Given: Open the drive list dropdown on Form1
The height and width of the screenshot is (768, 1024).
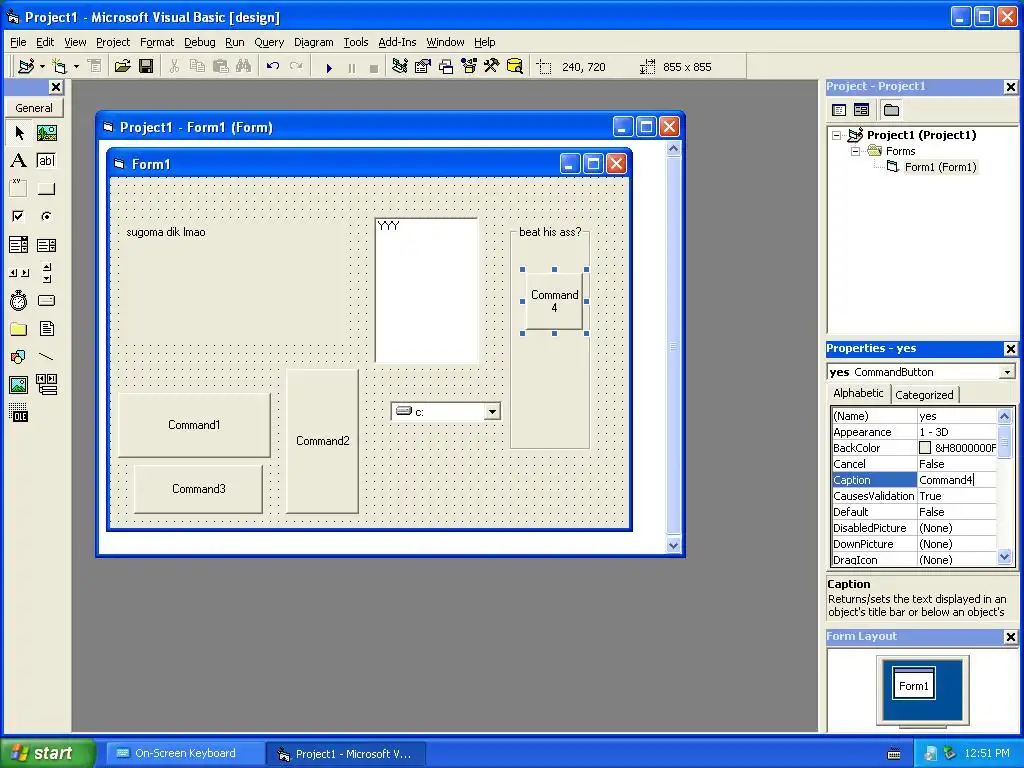Looking at the screenshot, I should tap(492, 411).
